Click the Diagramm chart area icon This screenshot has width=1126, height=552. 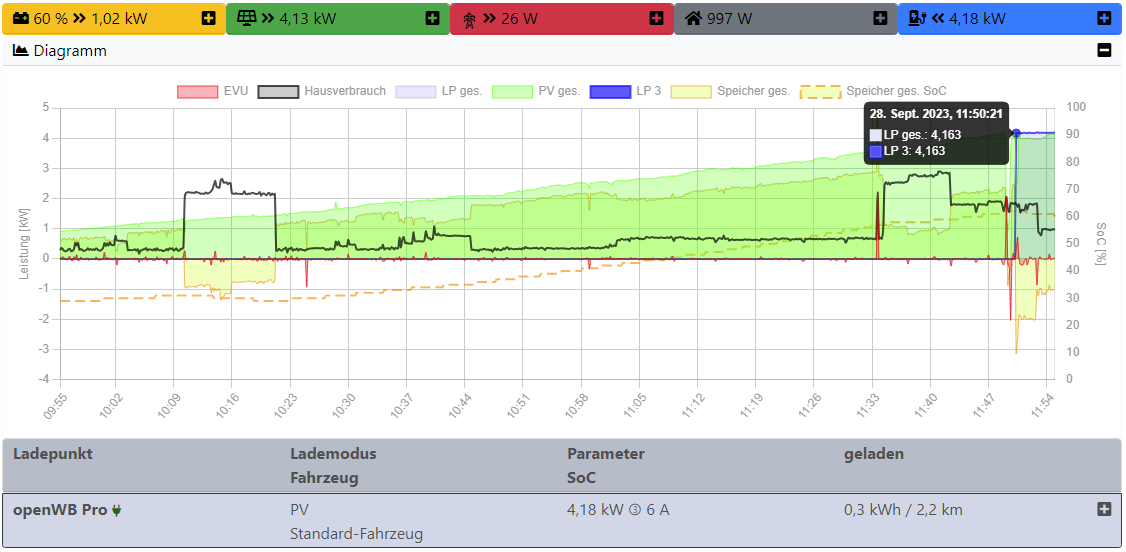click(20, 51)
